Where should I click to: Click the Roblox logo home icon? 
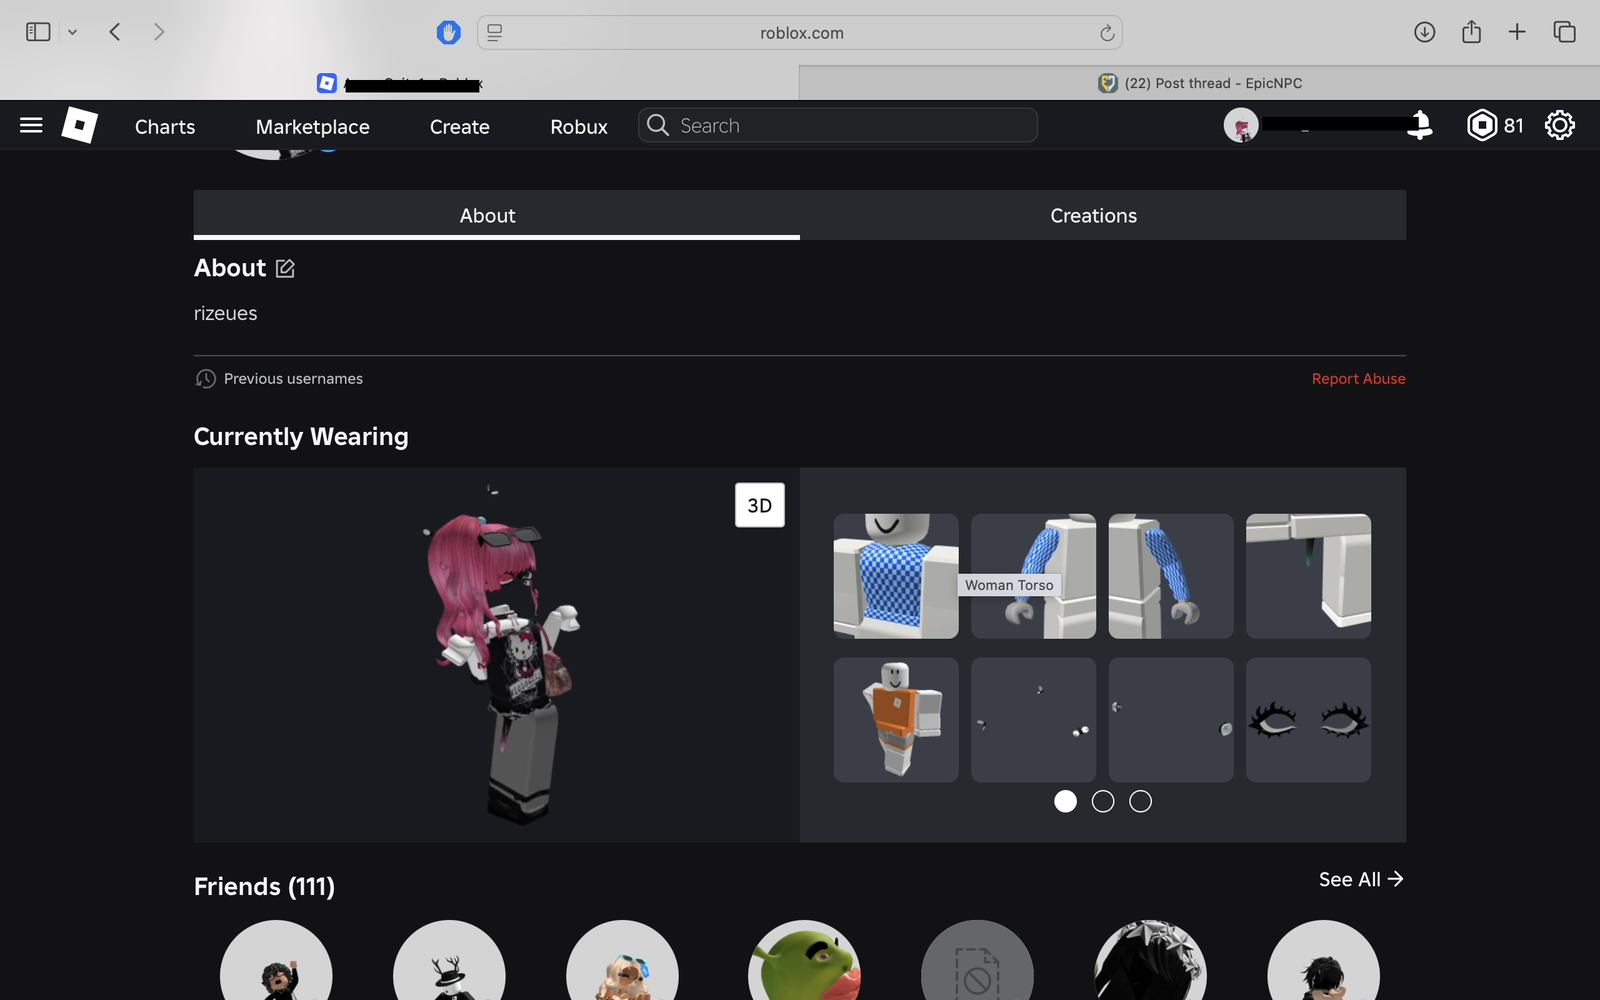click(80, 125)
